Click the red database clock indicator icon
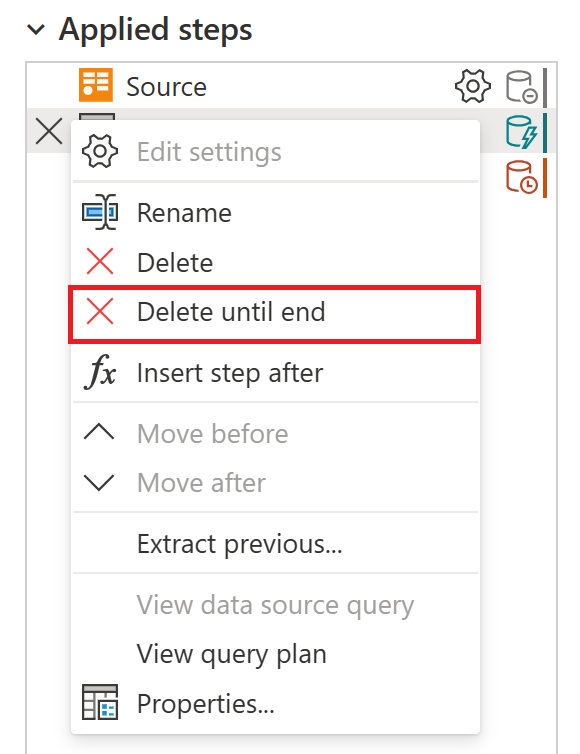Viewport: 580px width, 754px height. [522, 177]
